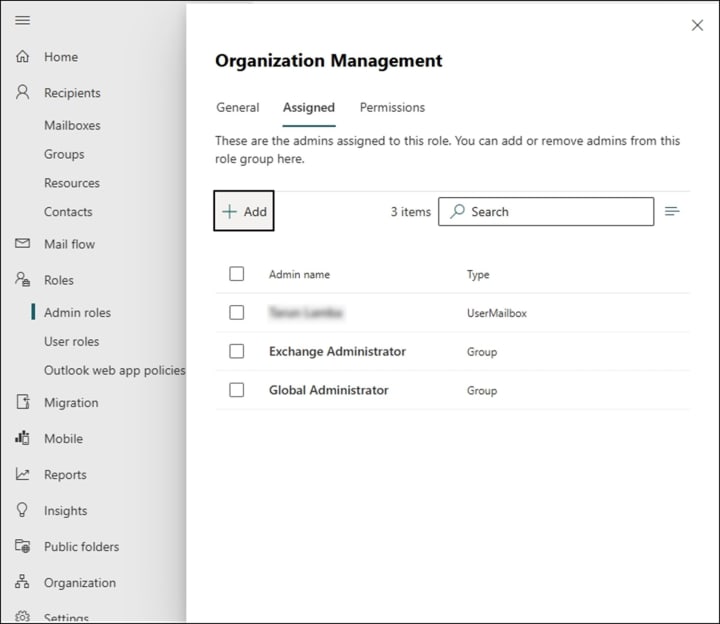Check the Exchange Administrator row checkbox
The height and width of the screenshot is (624, 720).
click(236, 351)
